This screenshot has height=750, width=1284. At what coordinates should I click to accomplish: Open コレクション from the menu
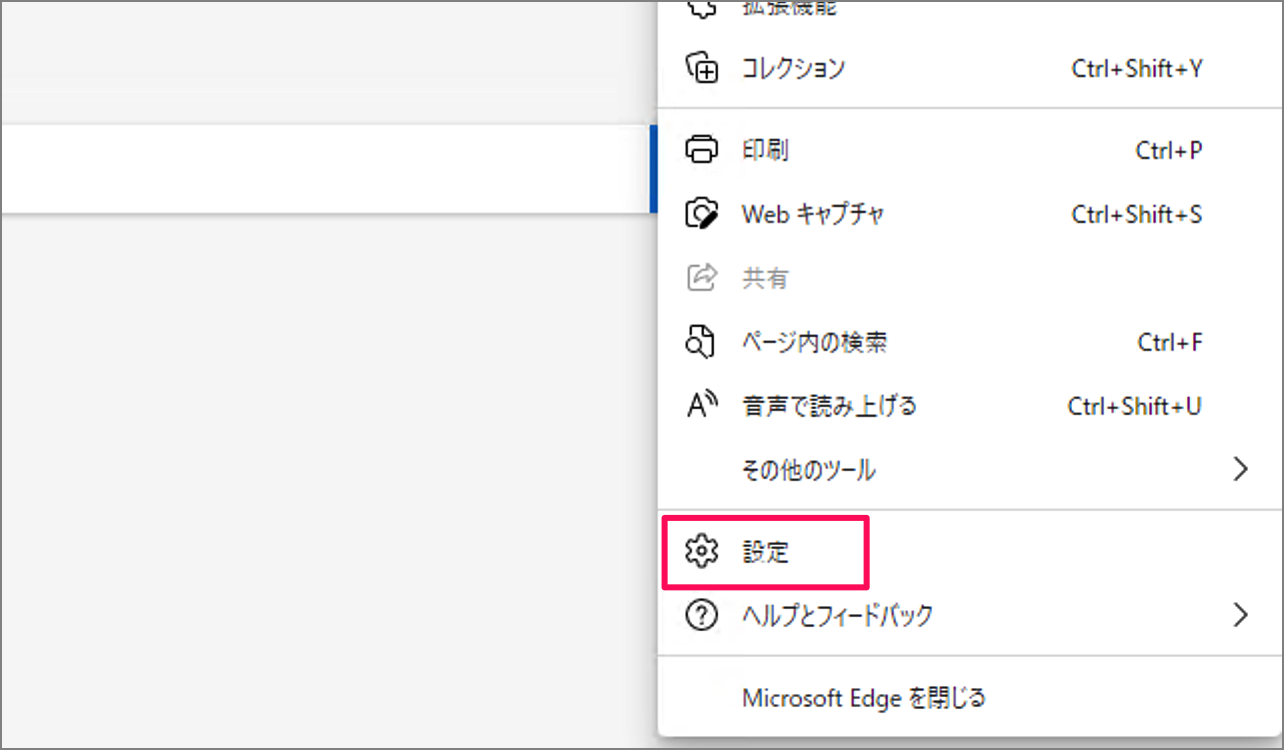[793, 69]
